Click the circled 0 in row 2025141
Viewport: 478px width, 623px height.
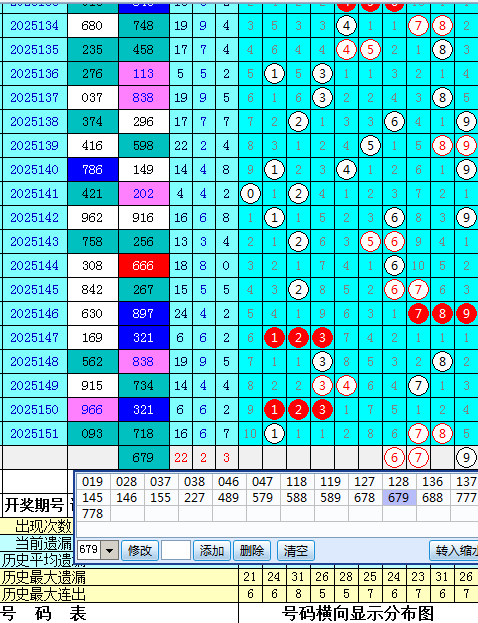[250, 193]
